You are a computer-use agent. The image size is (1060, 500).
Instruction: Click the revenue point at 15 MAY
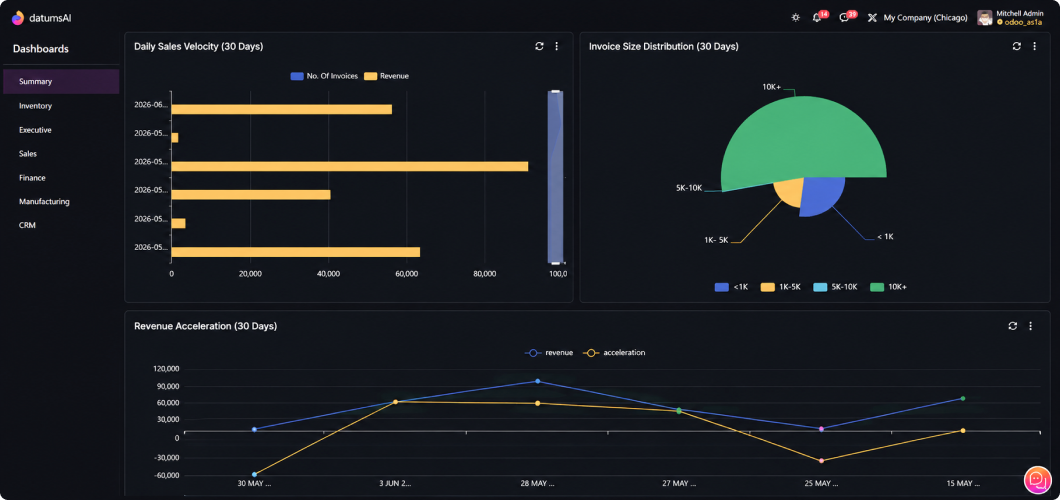pos(963,399)
